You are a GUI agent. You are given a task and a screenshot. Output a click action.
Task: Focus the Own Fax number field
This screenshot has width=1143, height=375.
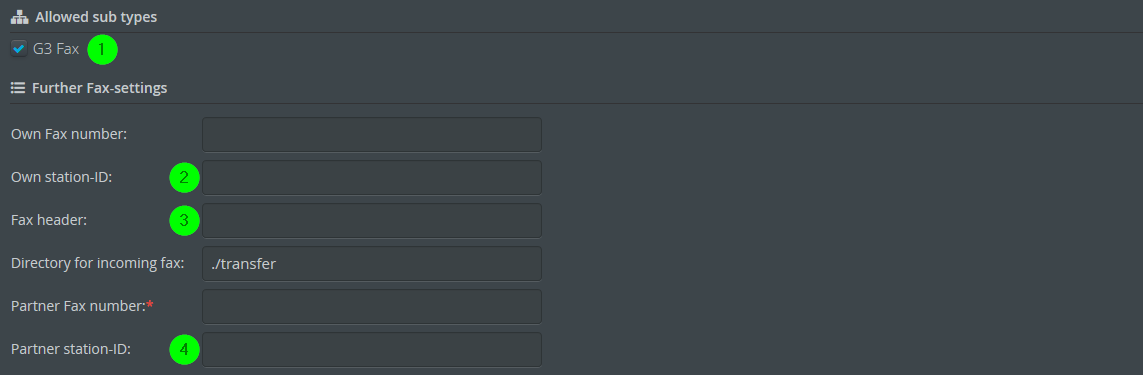372,134
